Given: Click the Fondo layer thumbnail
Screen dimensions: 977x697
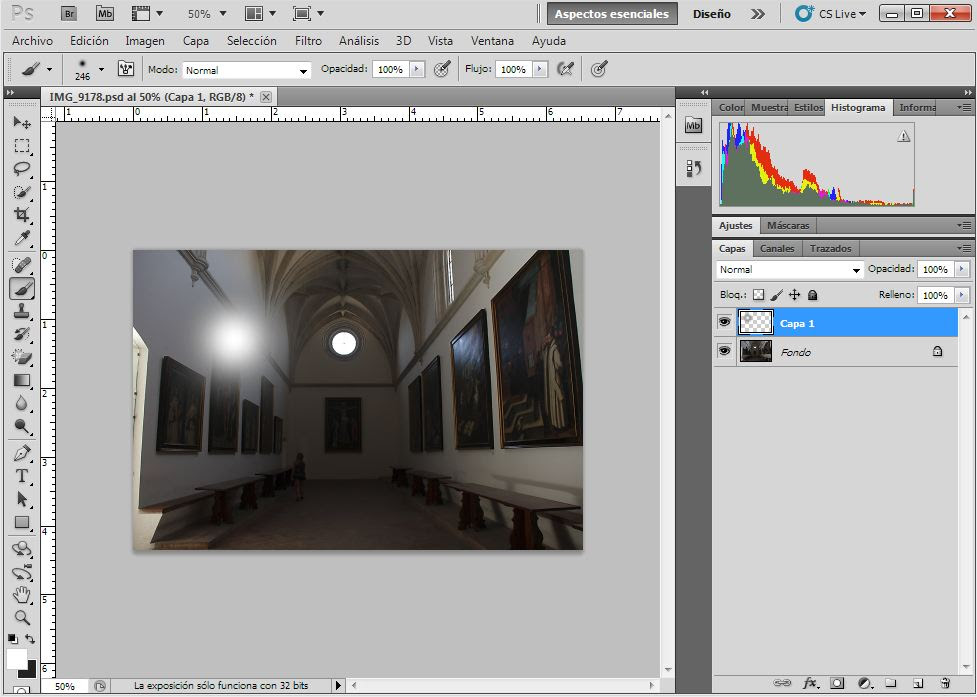Looking at the screenshot, I should (756, 351).
